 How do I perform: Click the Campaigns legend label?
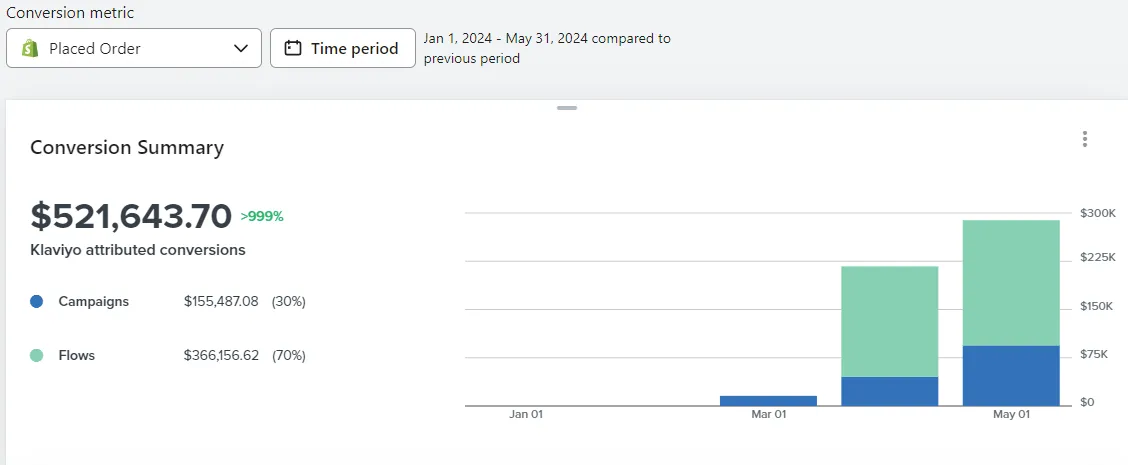point(93,301)
